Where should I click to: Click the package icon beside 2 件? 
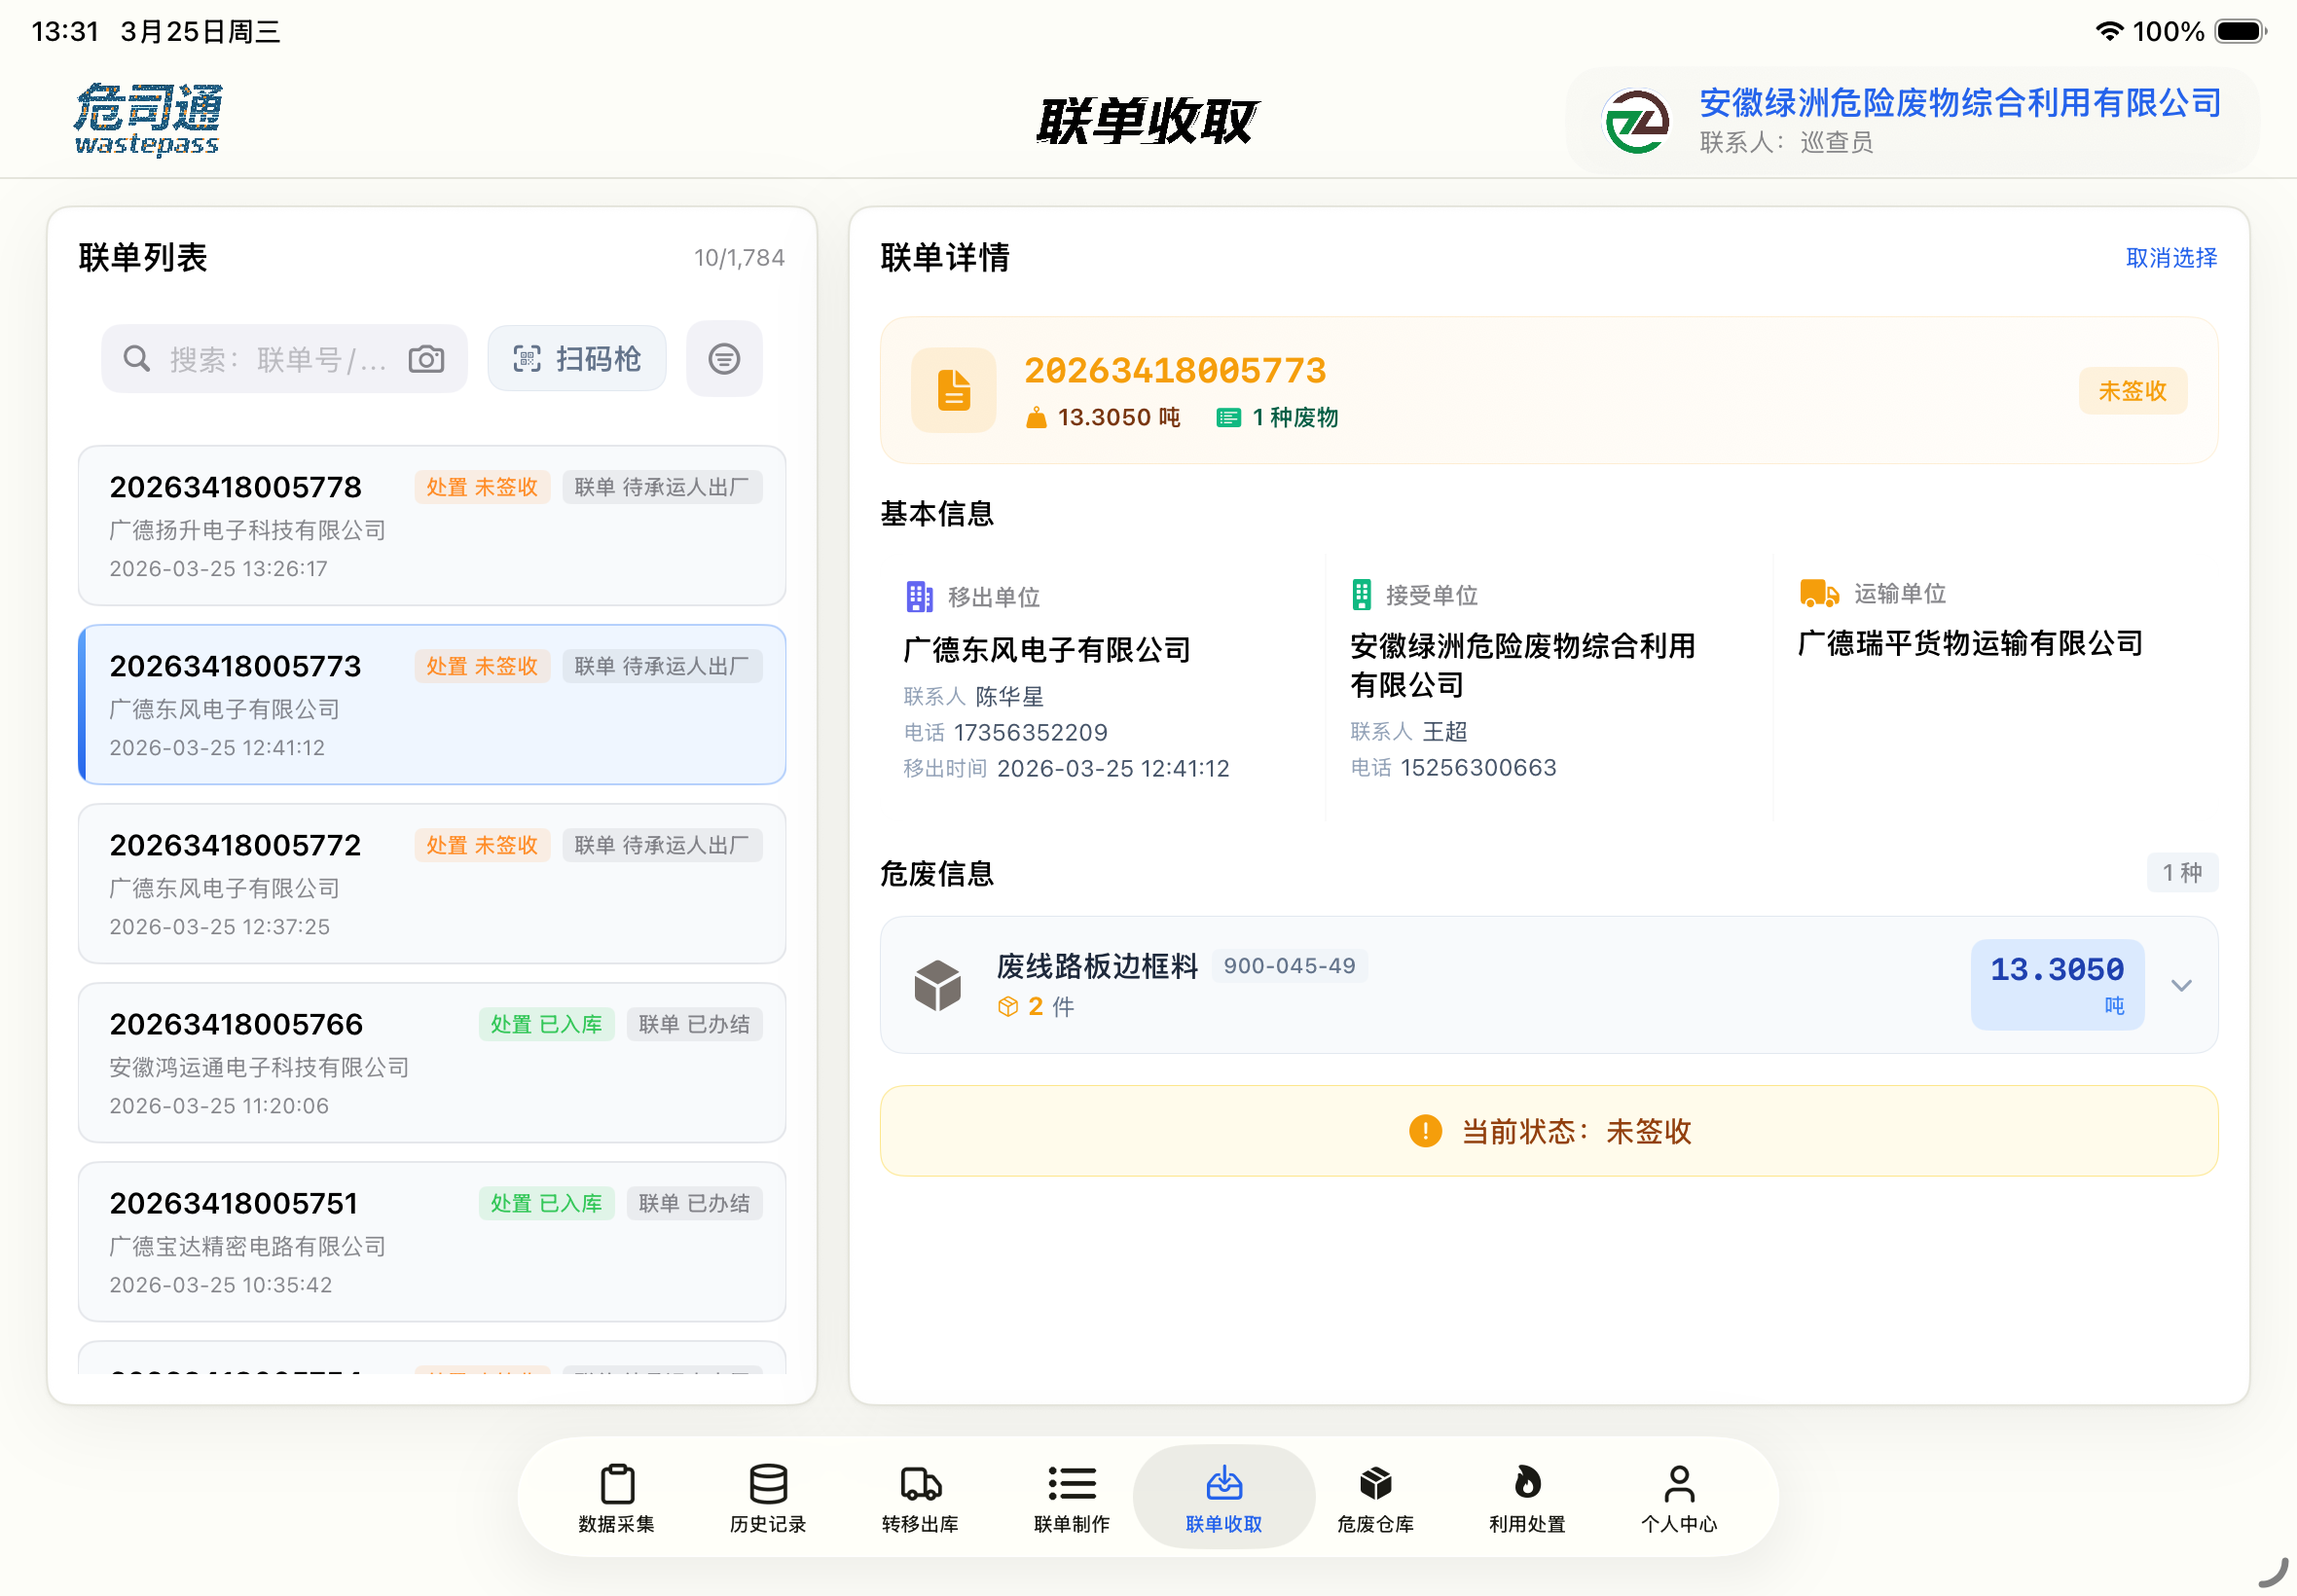tap(1008, 1007)
